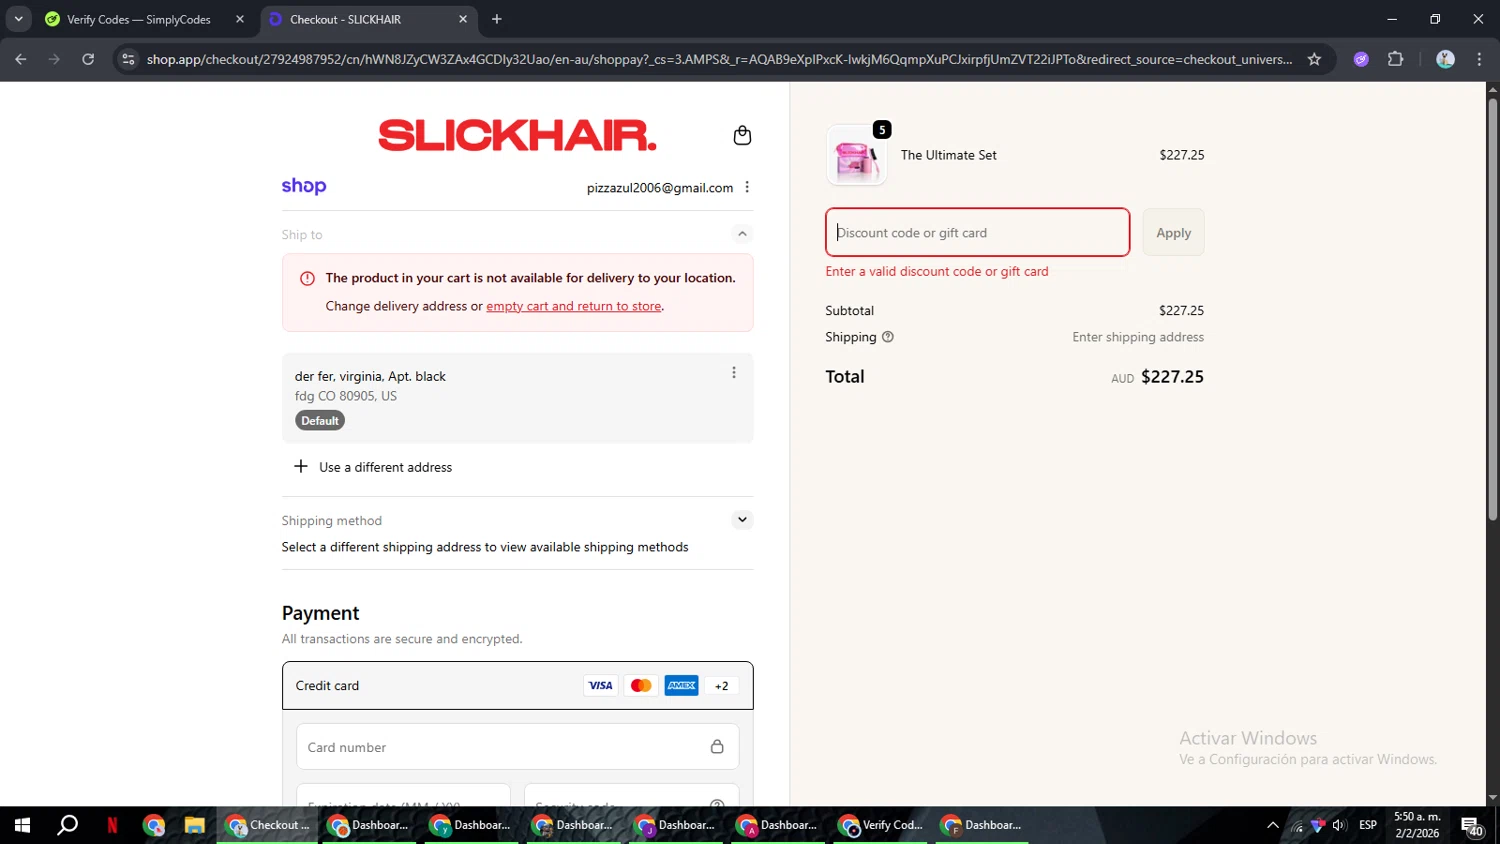Select the Credit card payment option
Viewport: 1500px width, 844px height.
click(x=517, y=686)
